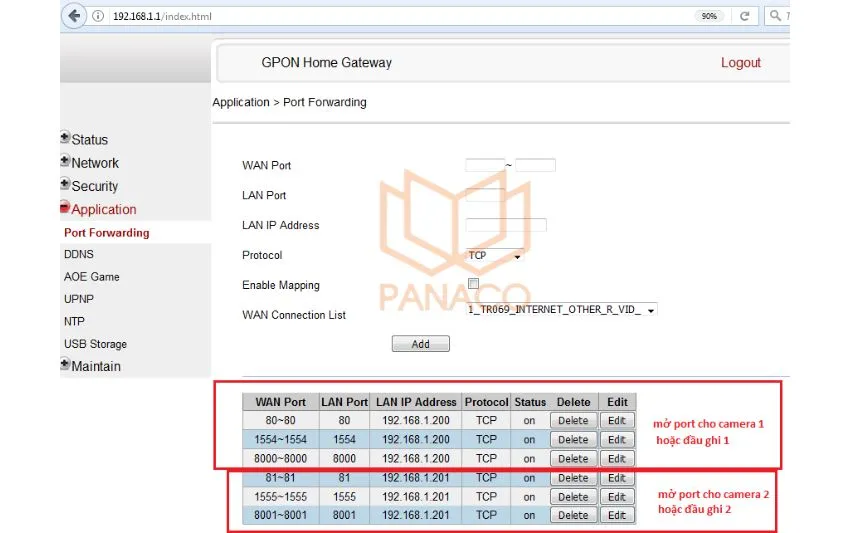Click the WAN Port column header
This screenshot has height=533, width=850.
[x=280, y=402]
